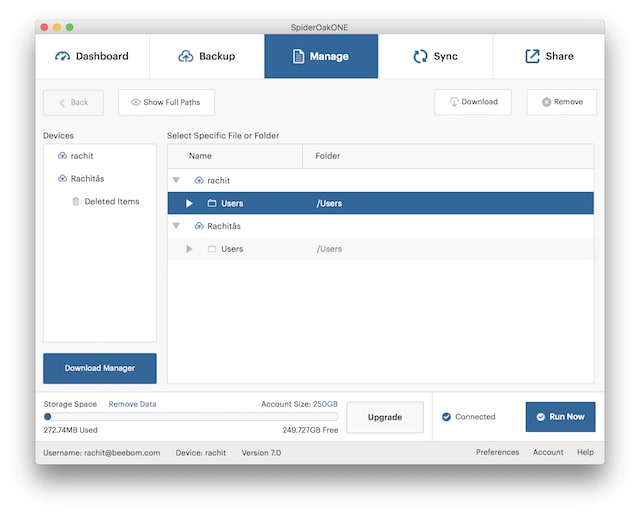Click cloud icon of rachit tree row

tap(199, 180)
